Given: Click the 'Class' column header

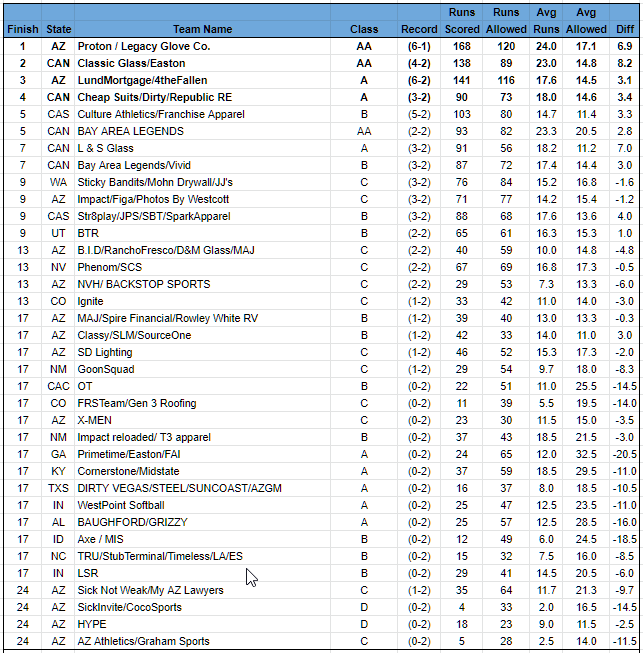Looking at the screenshot, I should click(364, 29).
